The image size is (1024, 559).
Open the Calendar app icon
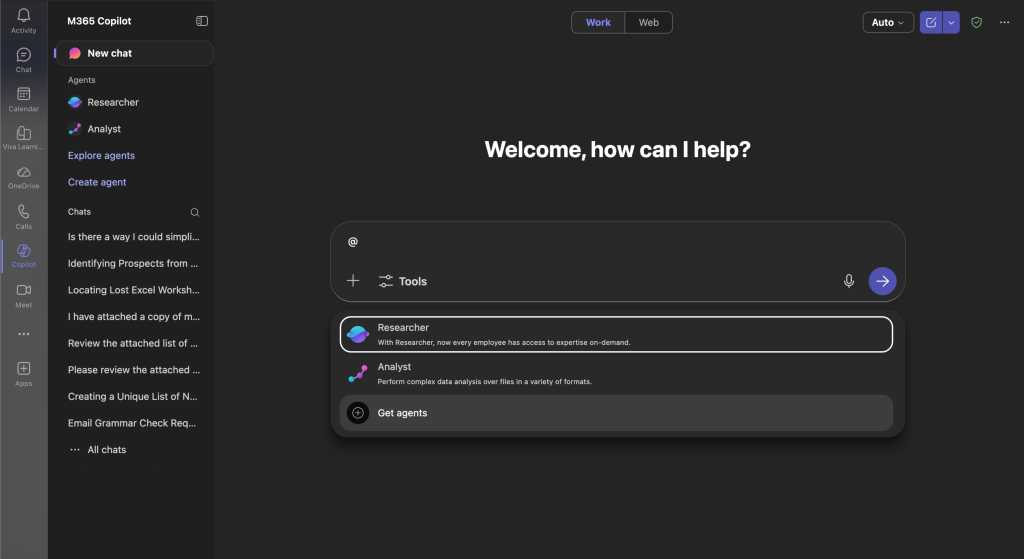pyautogui.click(x=24, y=94)
